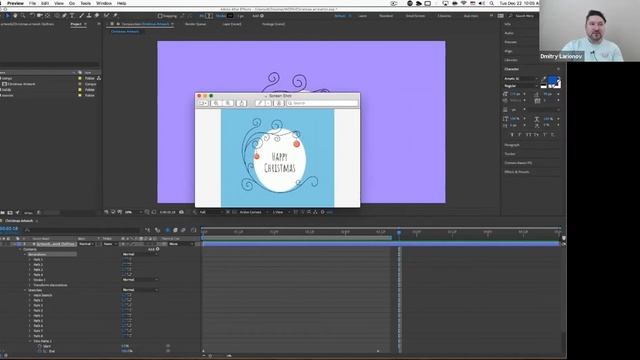Select the Eraser tool
Image resolution: width=640 pixels, height=360 pixels.
(96, 16)
